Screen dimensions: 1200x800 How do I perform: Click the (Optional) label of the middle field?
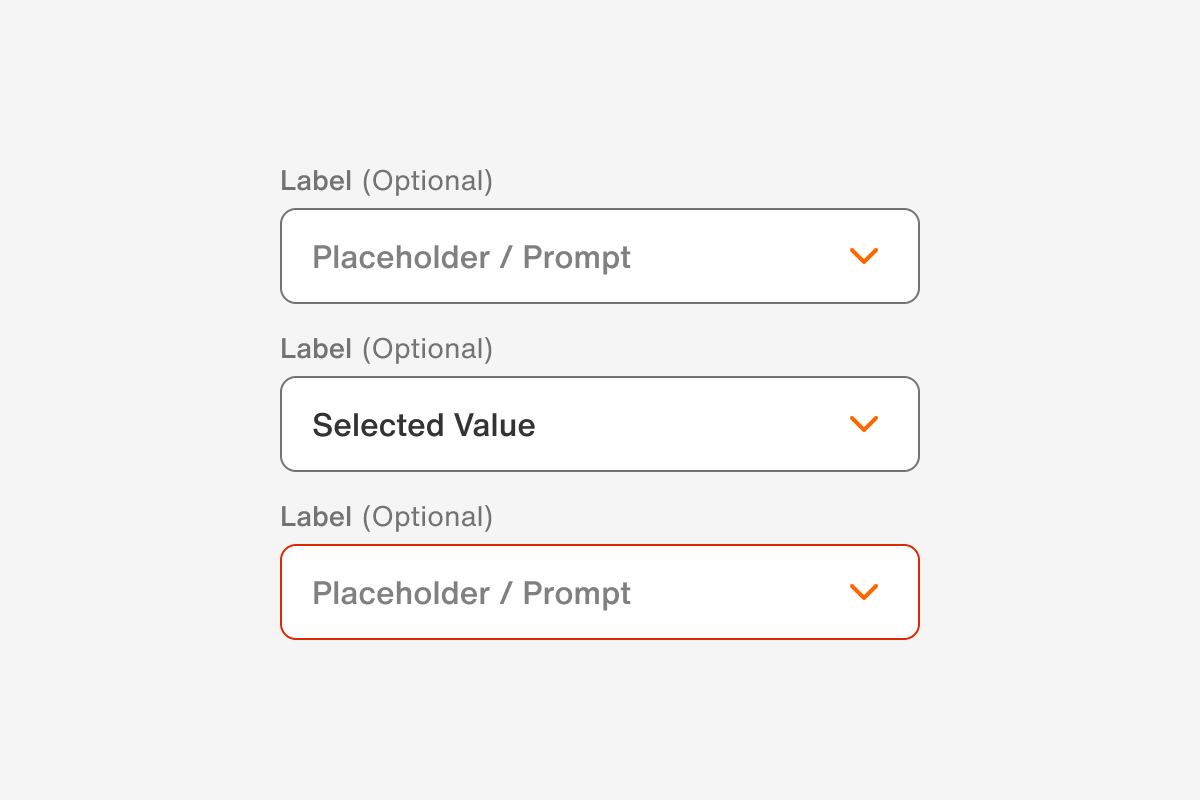click(x=428, y=348)
